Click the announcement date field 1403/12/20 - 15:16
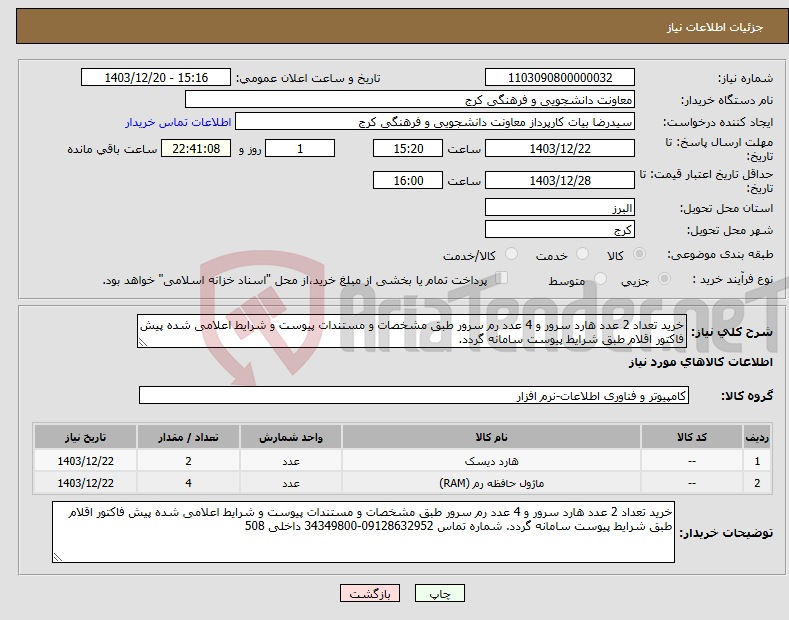 coord(156,78)
